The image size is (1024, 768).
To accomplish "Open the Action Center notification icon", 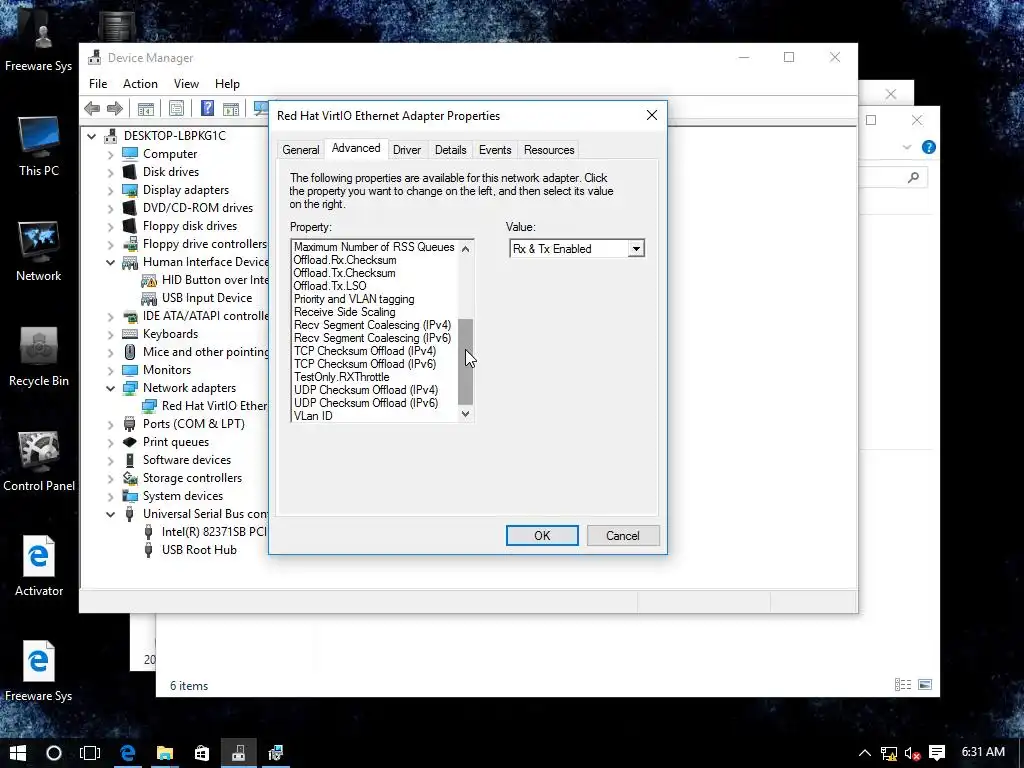I will coord(937,753).
